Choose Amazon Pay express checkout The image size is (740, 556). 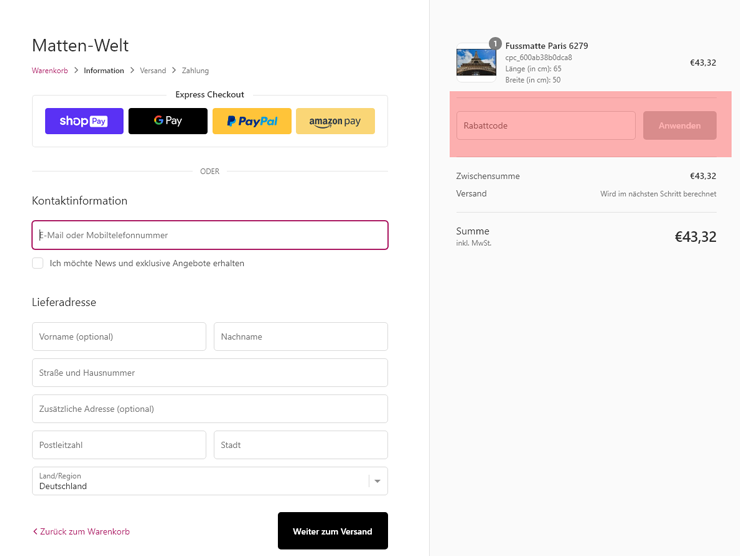[x=335, y=121]
